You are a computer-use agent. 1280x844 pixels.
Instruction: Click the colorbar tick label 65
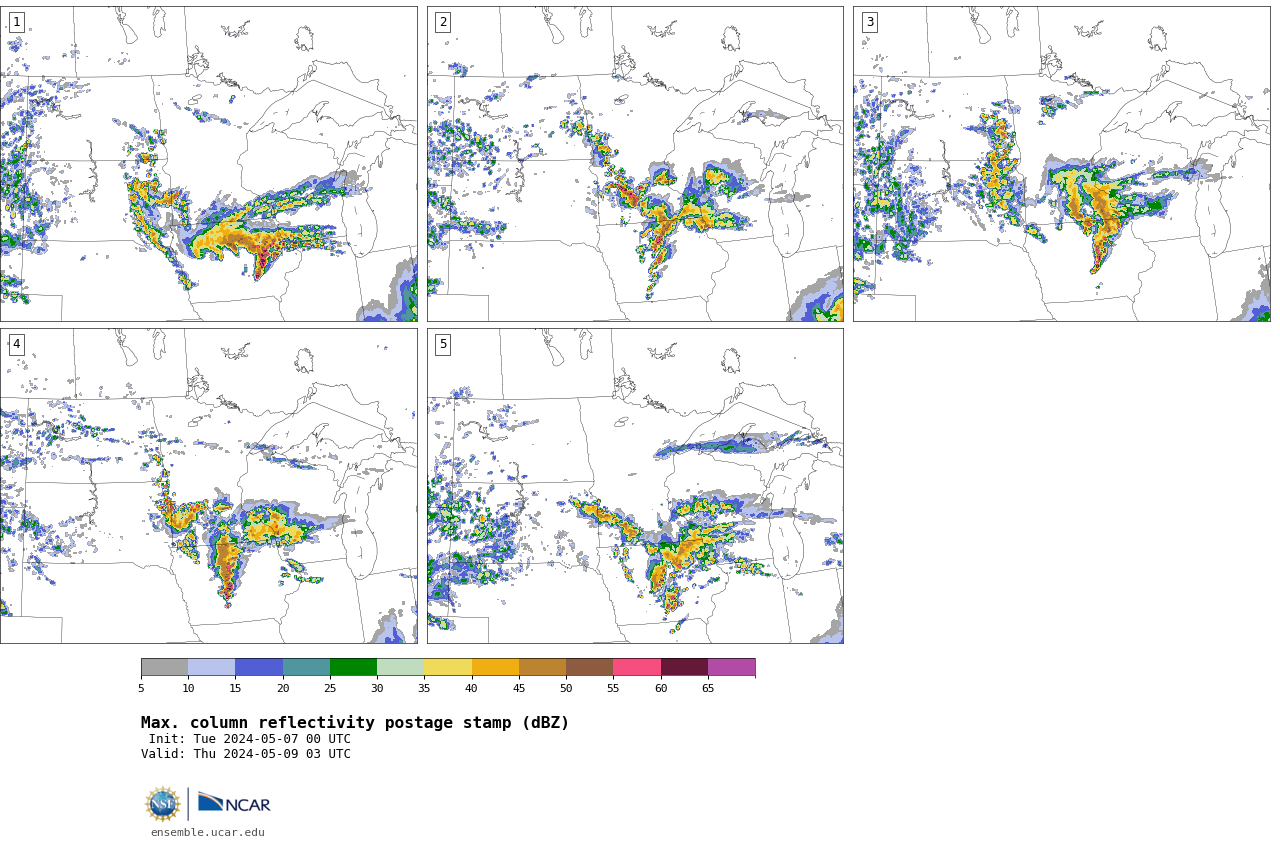pos(708,688)
